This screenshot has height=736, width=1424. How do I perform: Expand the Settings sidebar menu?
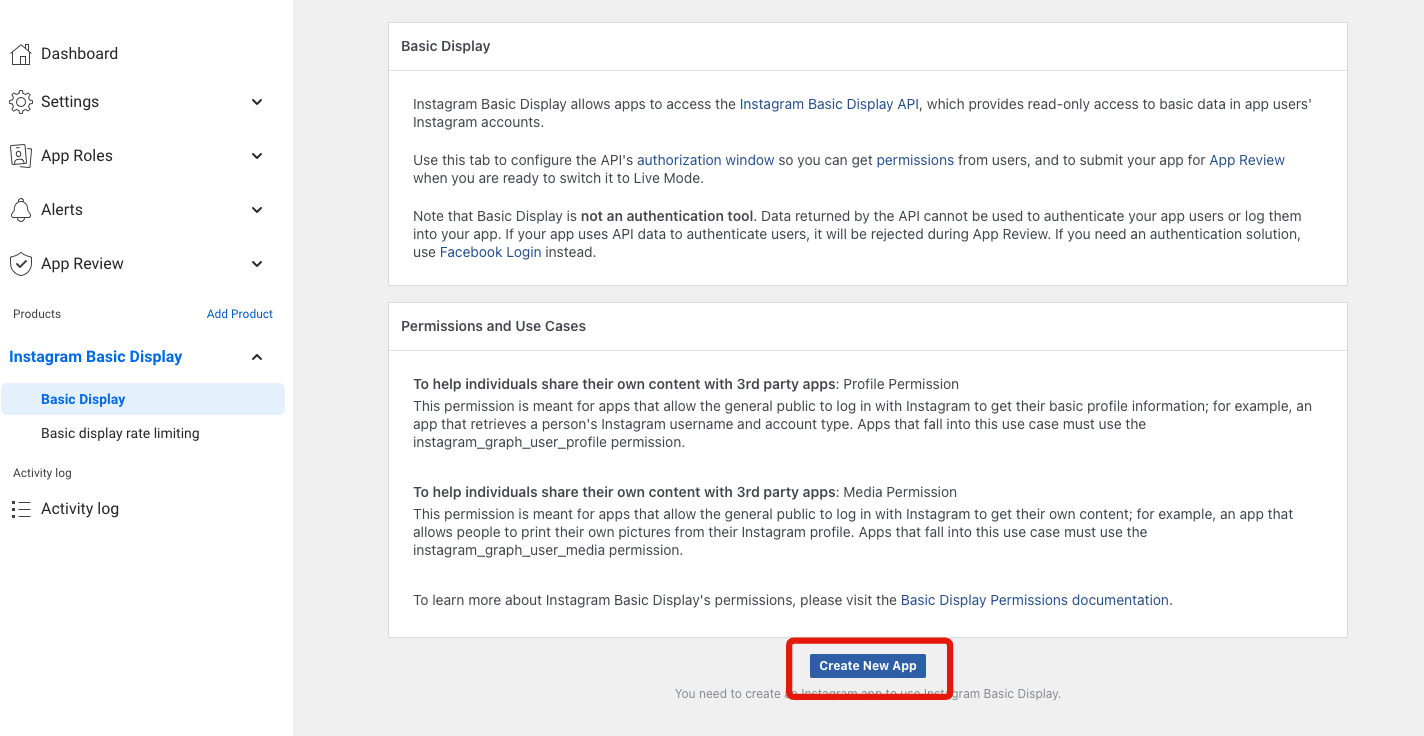click(x=257, y=101)
